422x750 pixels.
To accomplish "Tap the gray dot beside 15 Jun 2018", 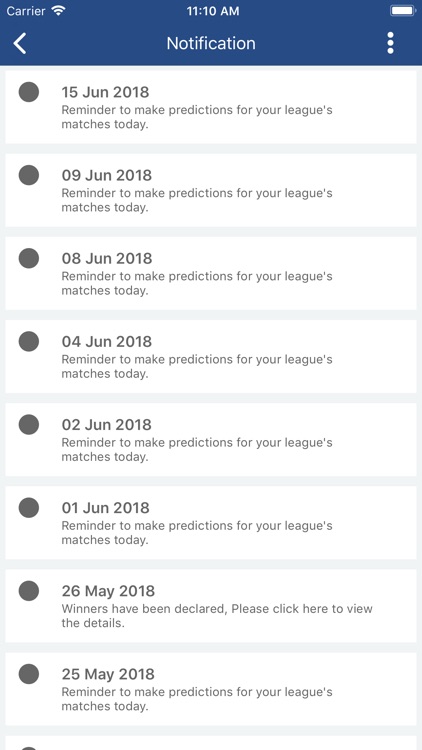I will click(x=29, y=92).
